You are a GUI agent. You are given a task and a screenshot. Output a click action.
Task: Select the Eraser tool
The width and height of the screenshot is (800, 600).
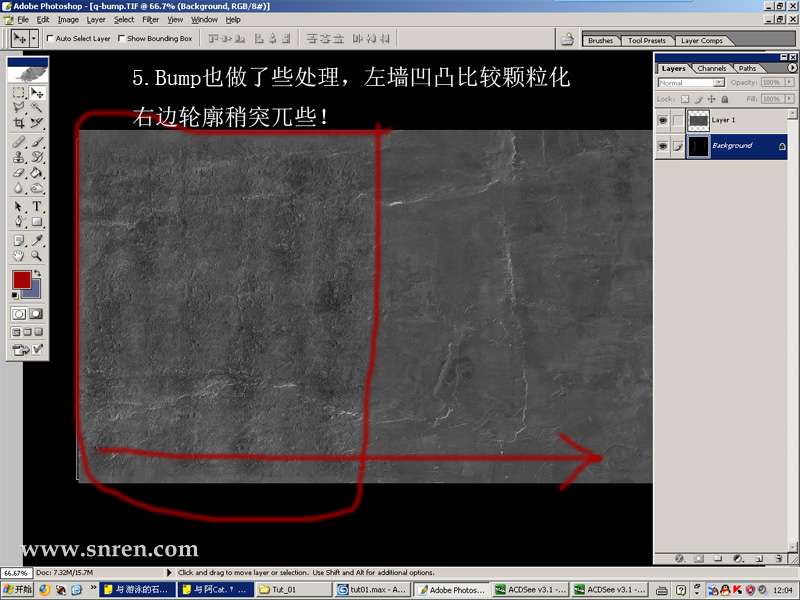tap(19, 173)
